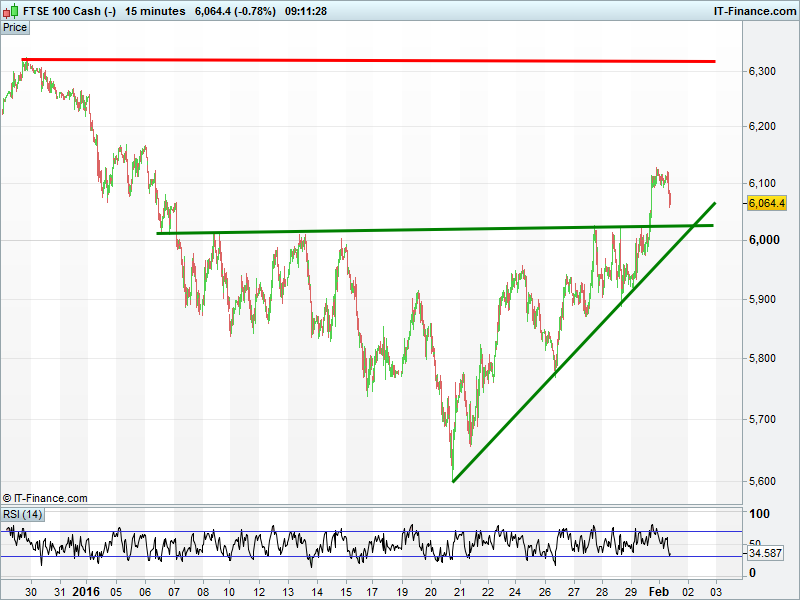Click the 6,300 level on price axis

[x=763, y=71]
